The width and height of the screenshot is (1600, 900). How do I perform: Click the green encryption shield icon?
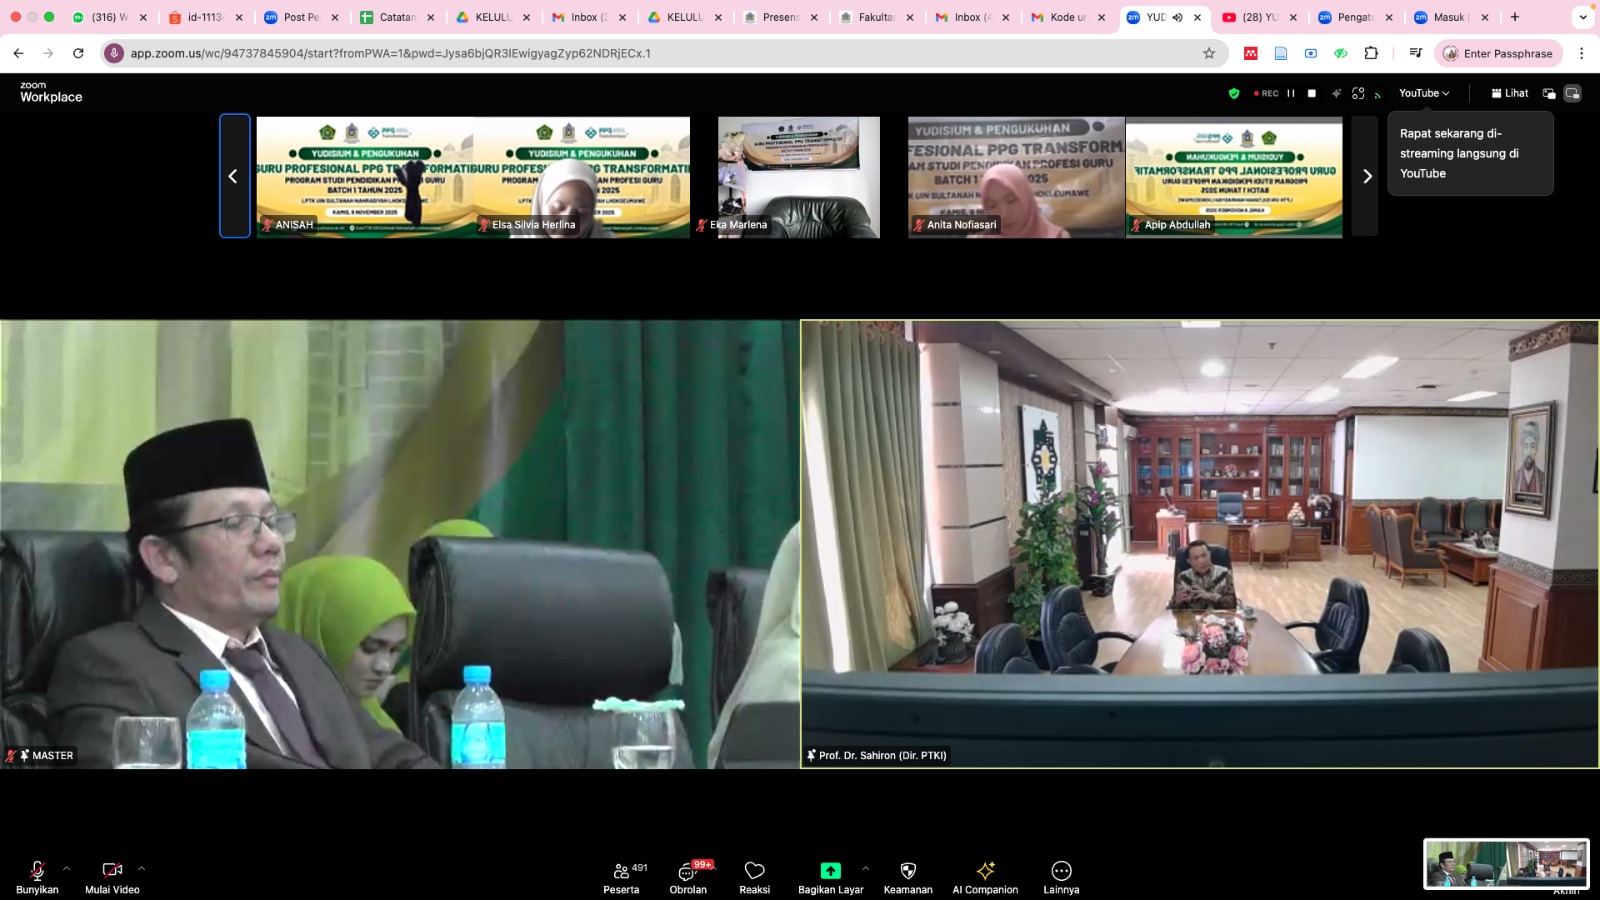click(1234, 93)
